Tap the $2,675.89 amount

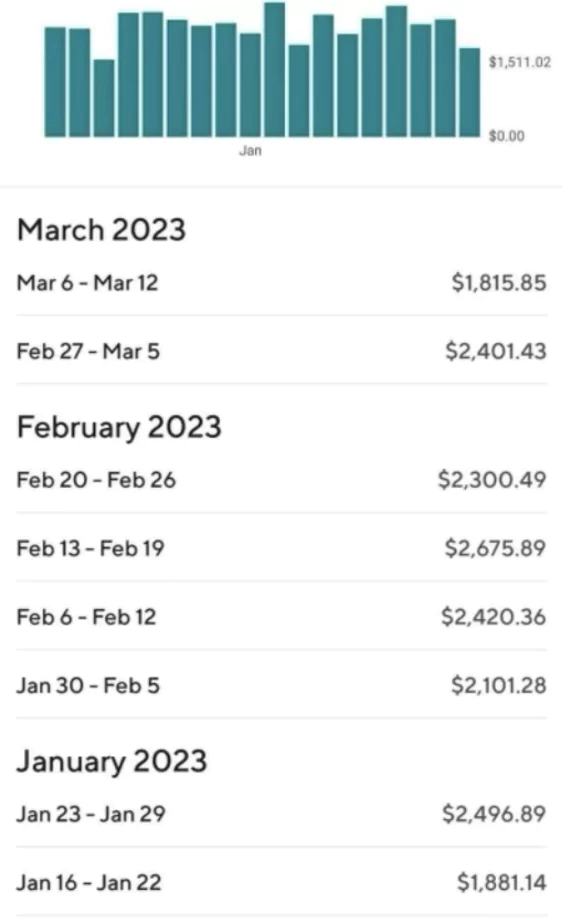coord(495,548)
